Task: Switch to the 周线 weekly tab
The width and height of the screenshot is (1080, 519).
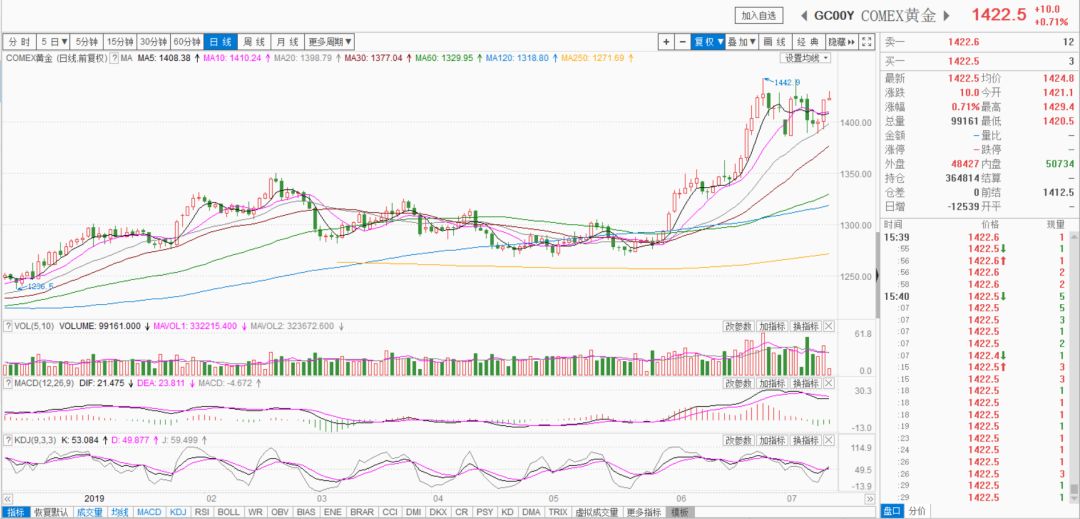Action: [x=254, y=42]
